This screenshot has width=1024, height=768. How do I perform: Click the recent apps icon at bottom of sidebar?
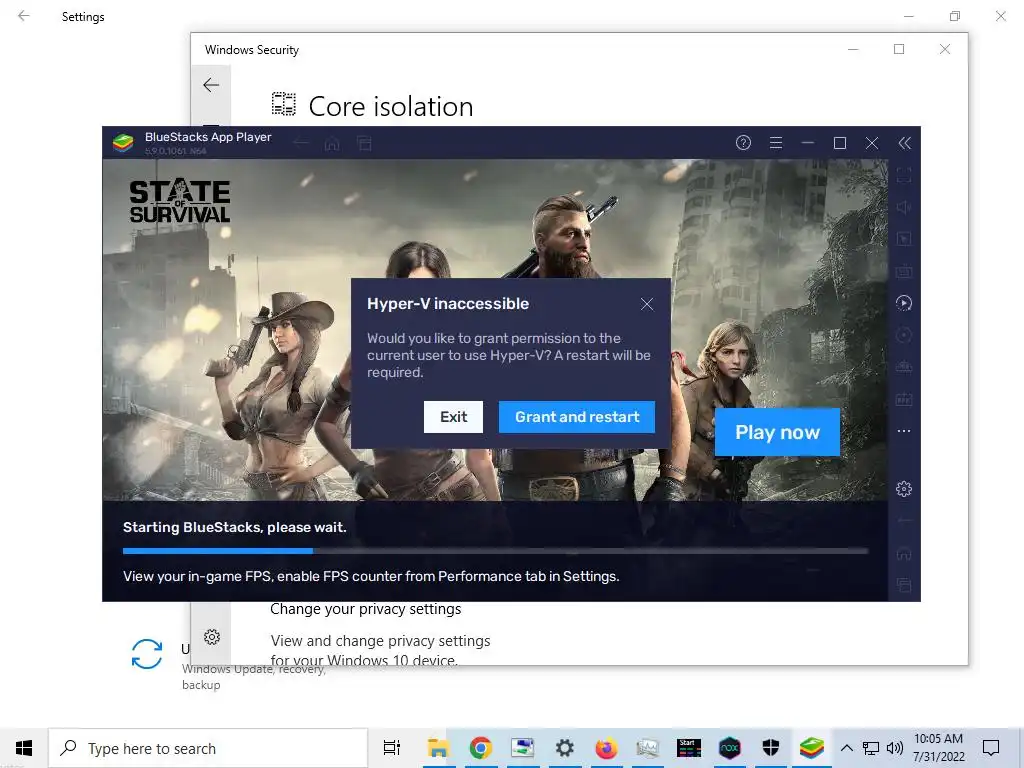click(x=904, y=585)
